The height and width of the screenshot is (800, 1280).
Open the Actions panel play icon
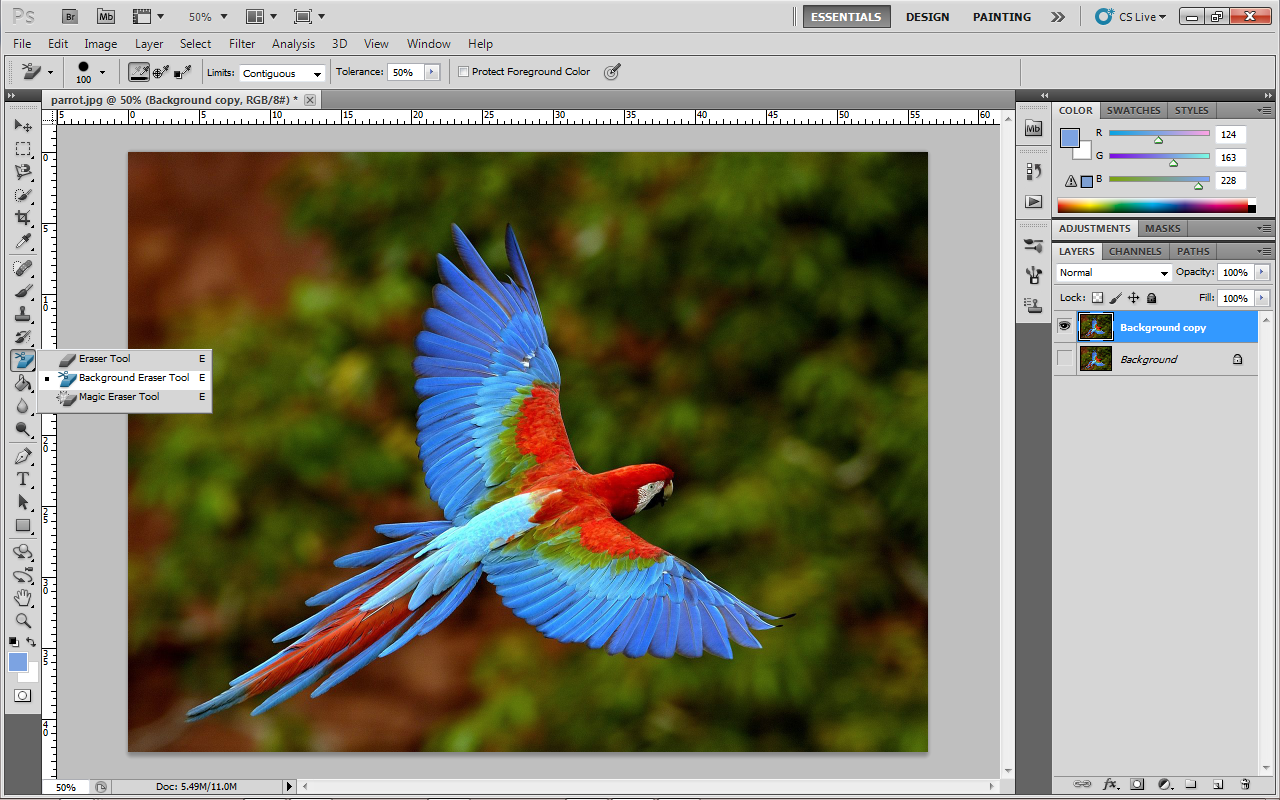click(1034, 201)
